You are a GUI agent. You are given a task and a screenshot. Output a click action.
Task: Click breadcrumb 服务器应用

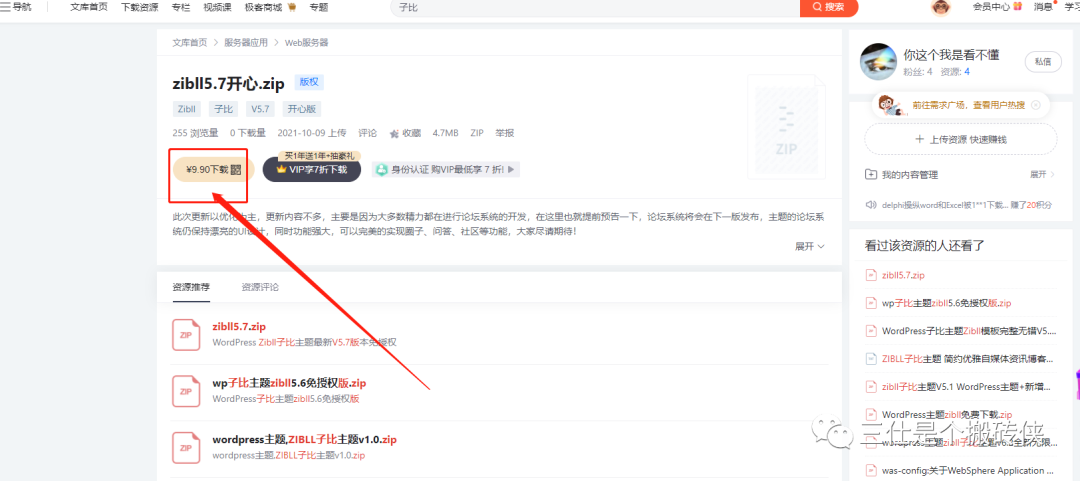click(x=246, y=43)
